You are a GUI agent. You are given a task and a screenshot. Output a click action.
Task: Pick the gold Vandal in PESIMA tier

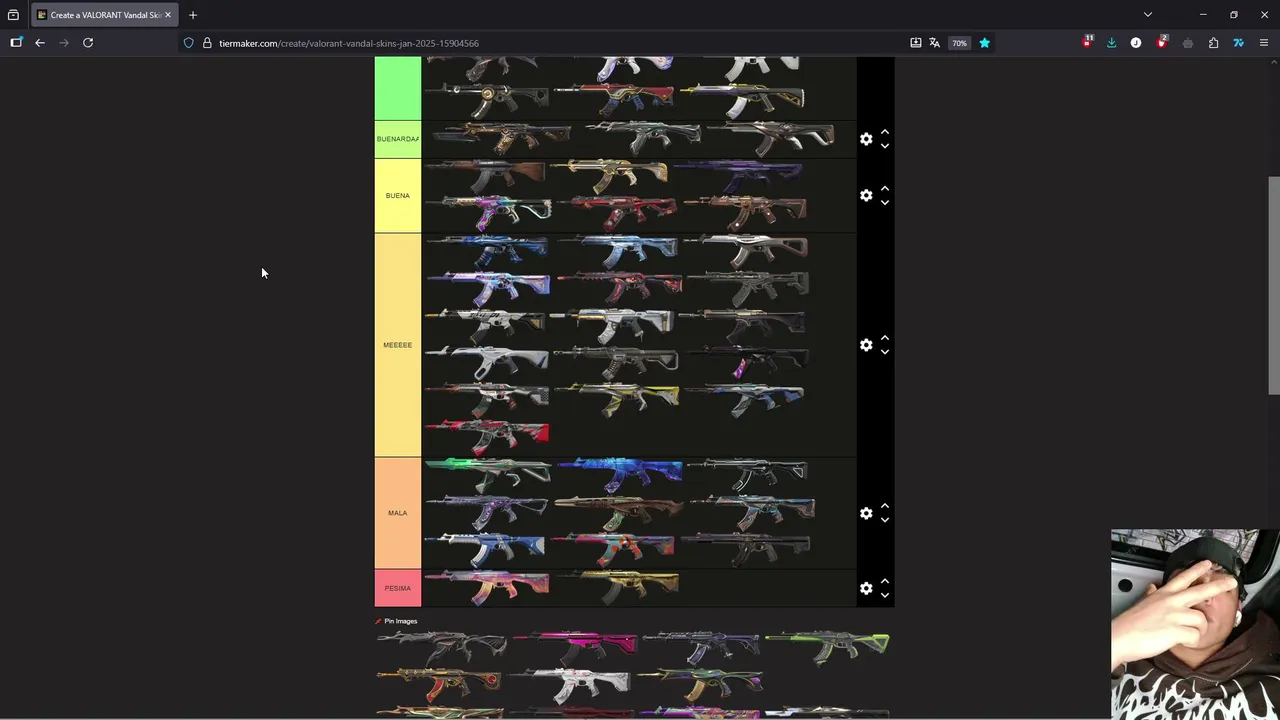pos(617,588)
